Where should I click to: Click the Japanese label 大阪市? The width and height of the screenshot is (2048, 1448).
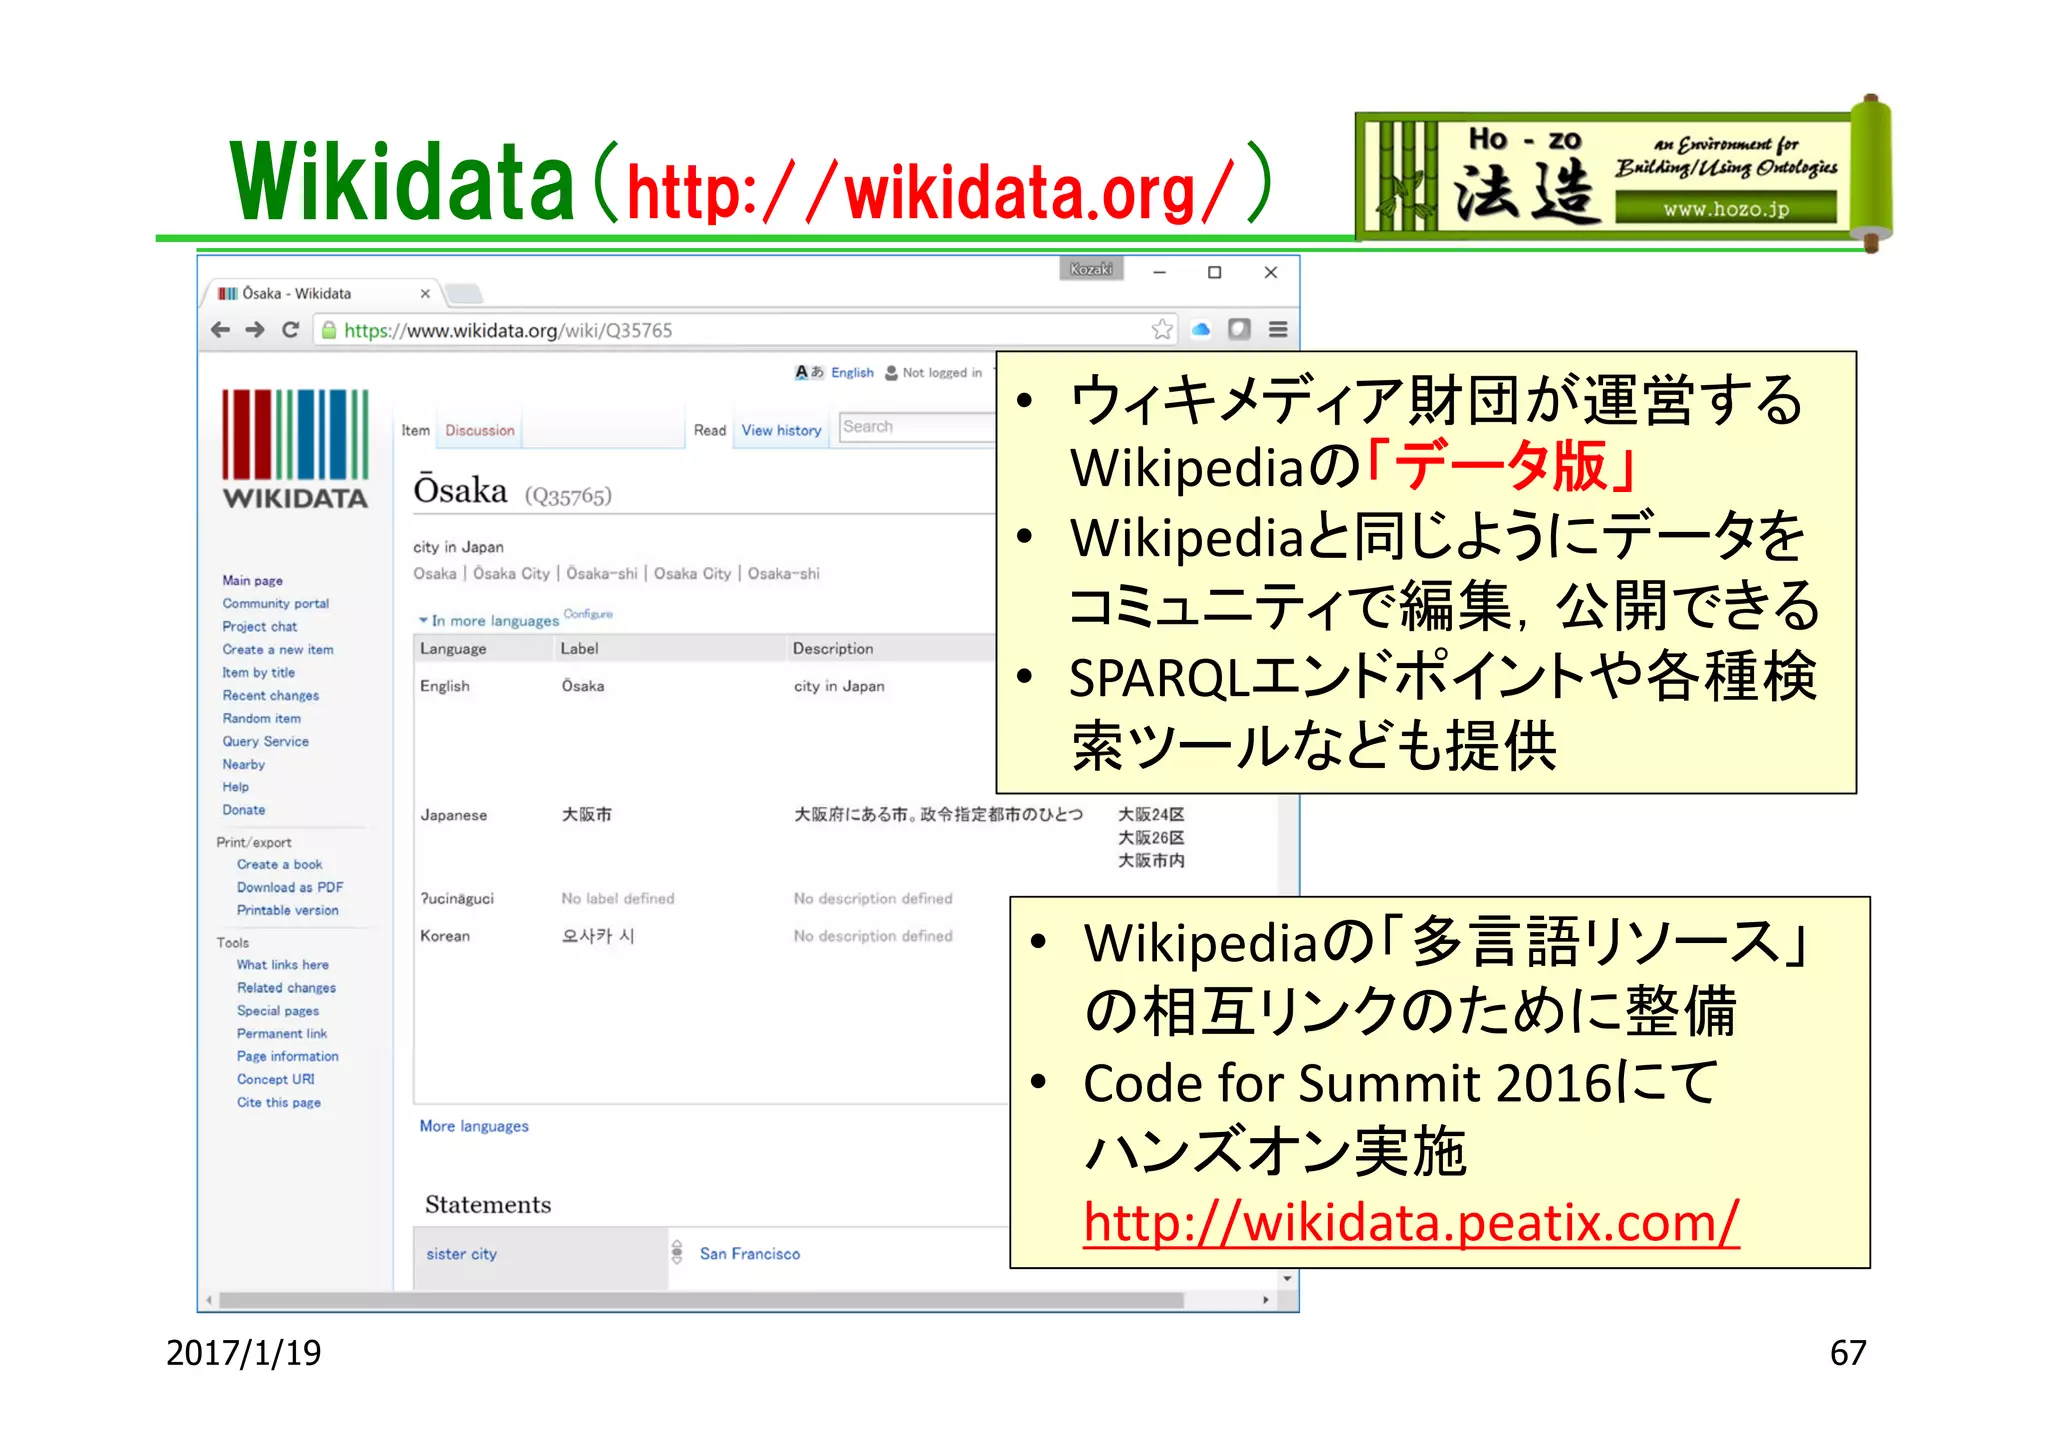[x=587, y=815]
